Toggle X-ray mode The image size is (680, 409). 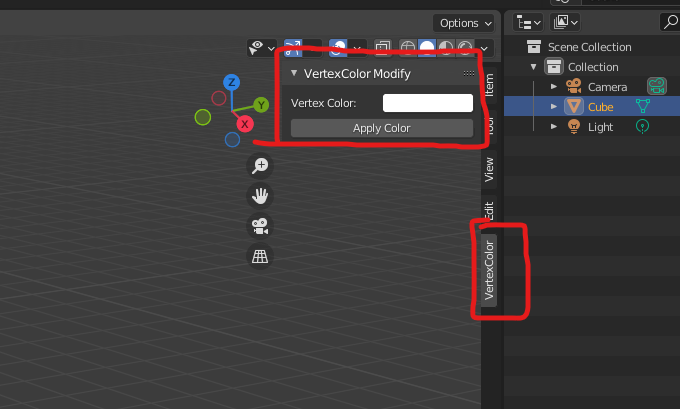[382, 48]
